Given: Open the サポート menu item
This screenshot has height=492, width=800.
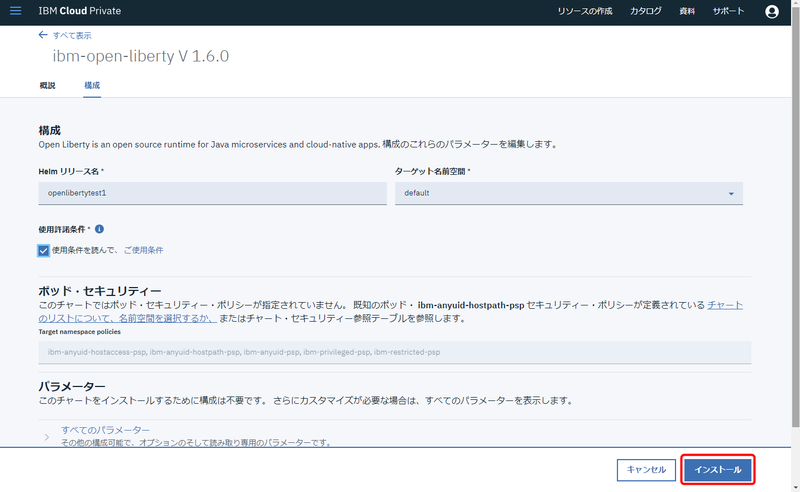Looking at the screenshot, I should pyautogui.click(x=728, y=11).
